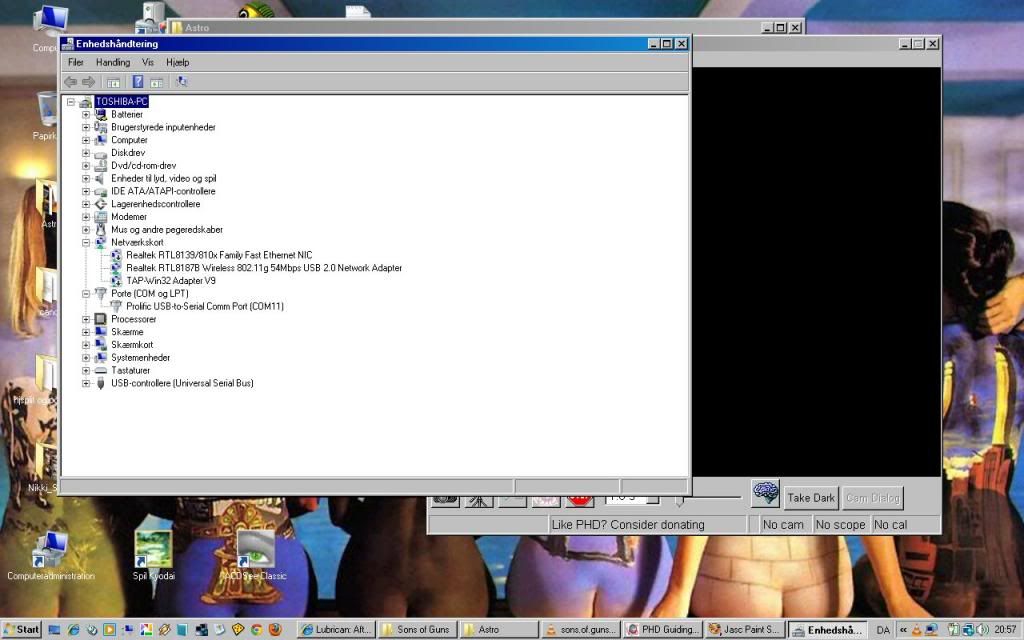This screenshot has height=640, width=1024.
Task: Click the volume speaker icon in system tray
Action: click(983, 630)
